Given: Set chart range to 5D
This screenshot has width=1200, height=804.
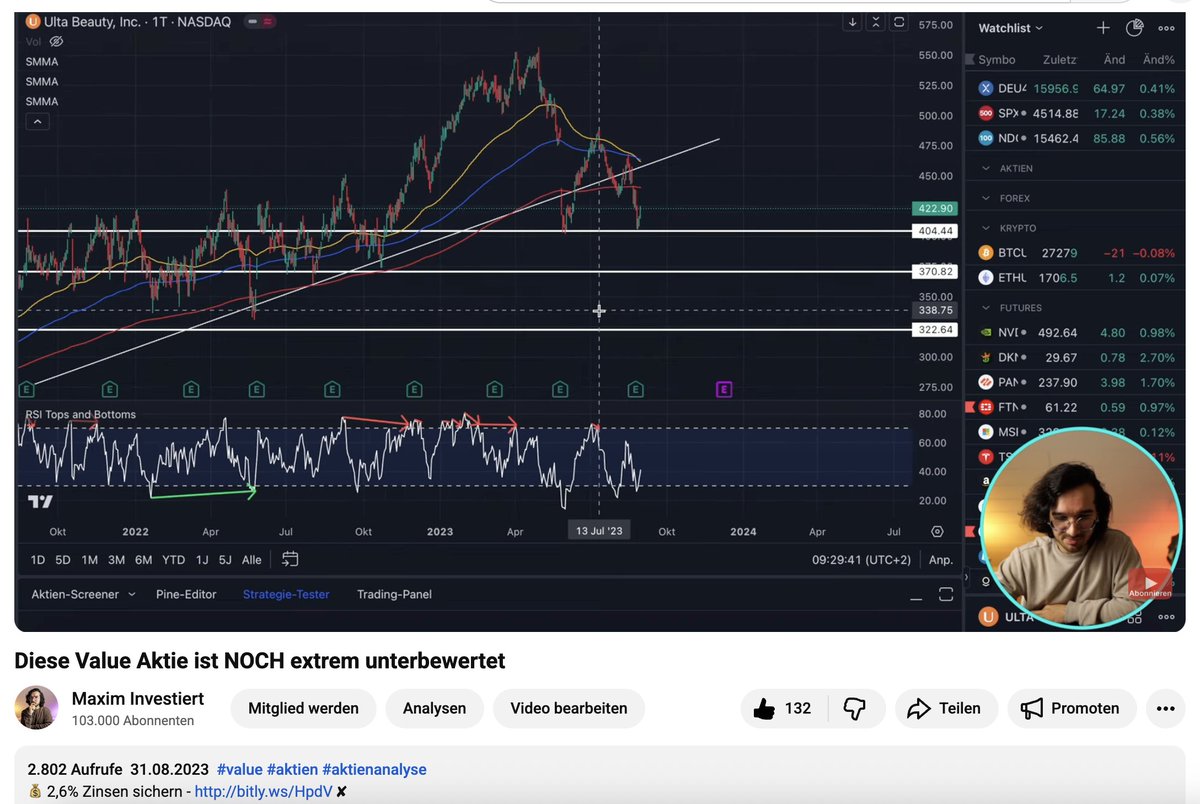Looking at the screenshot, I should (x=63, y=560).
